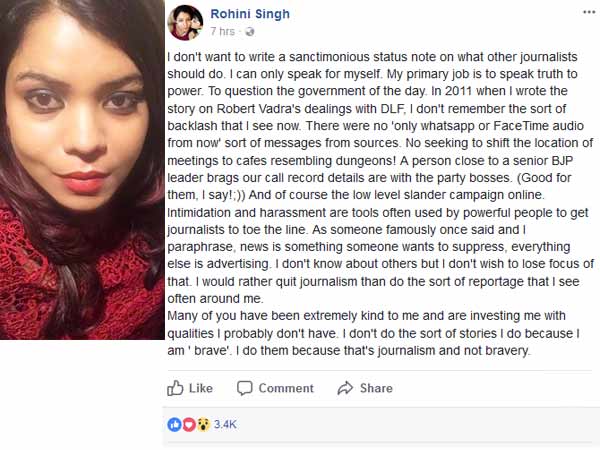Screen dimensions: 600x450
Task: Open Rohini Singh's small profile picture
Action: tap(185, 21)
